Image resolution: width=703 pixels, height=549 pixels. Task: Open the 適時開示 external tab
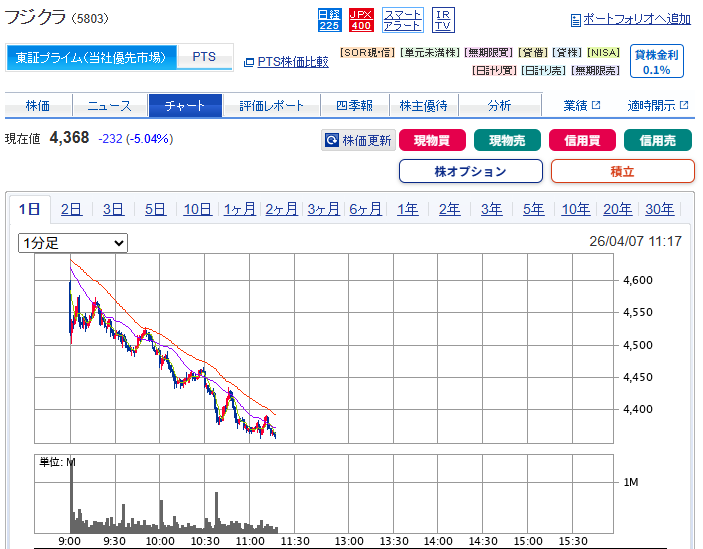[658, 106]
